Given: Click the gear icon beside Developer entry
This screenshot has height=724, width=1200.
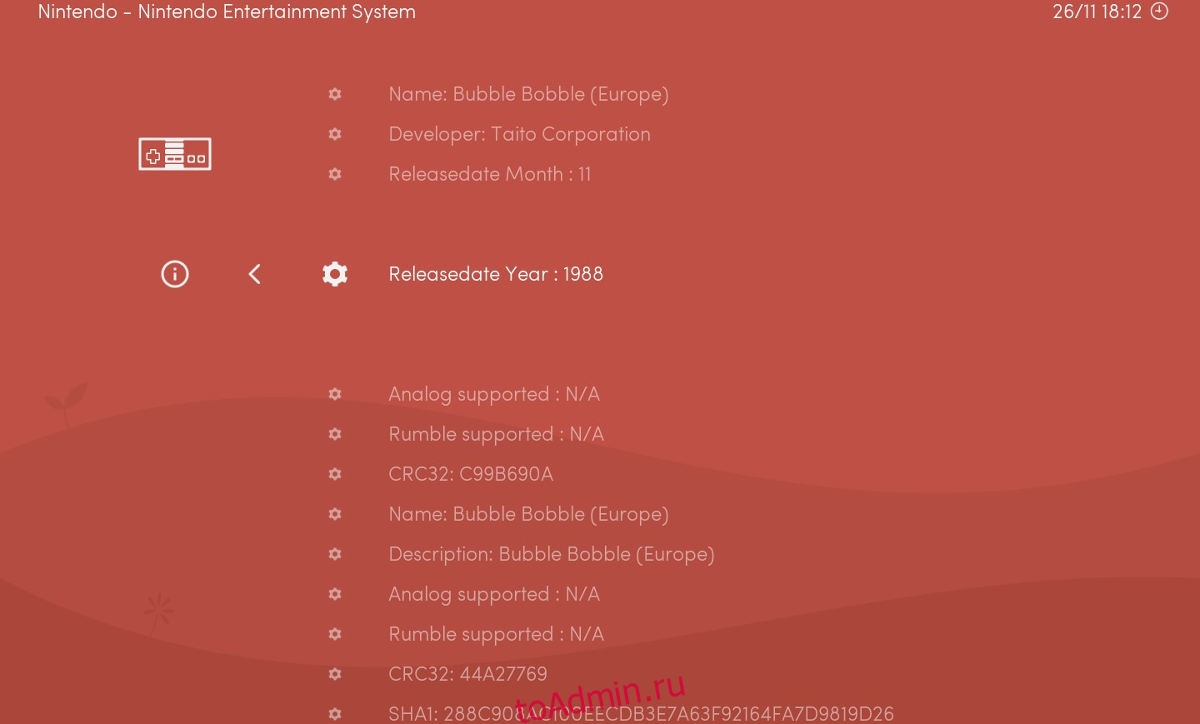Looking at the screenshot, I should tap(335, 134).
